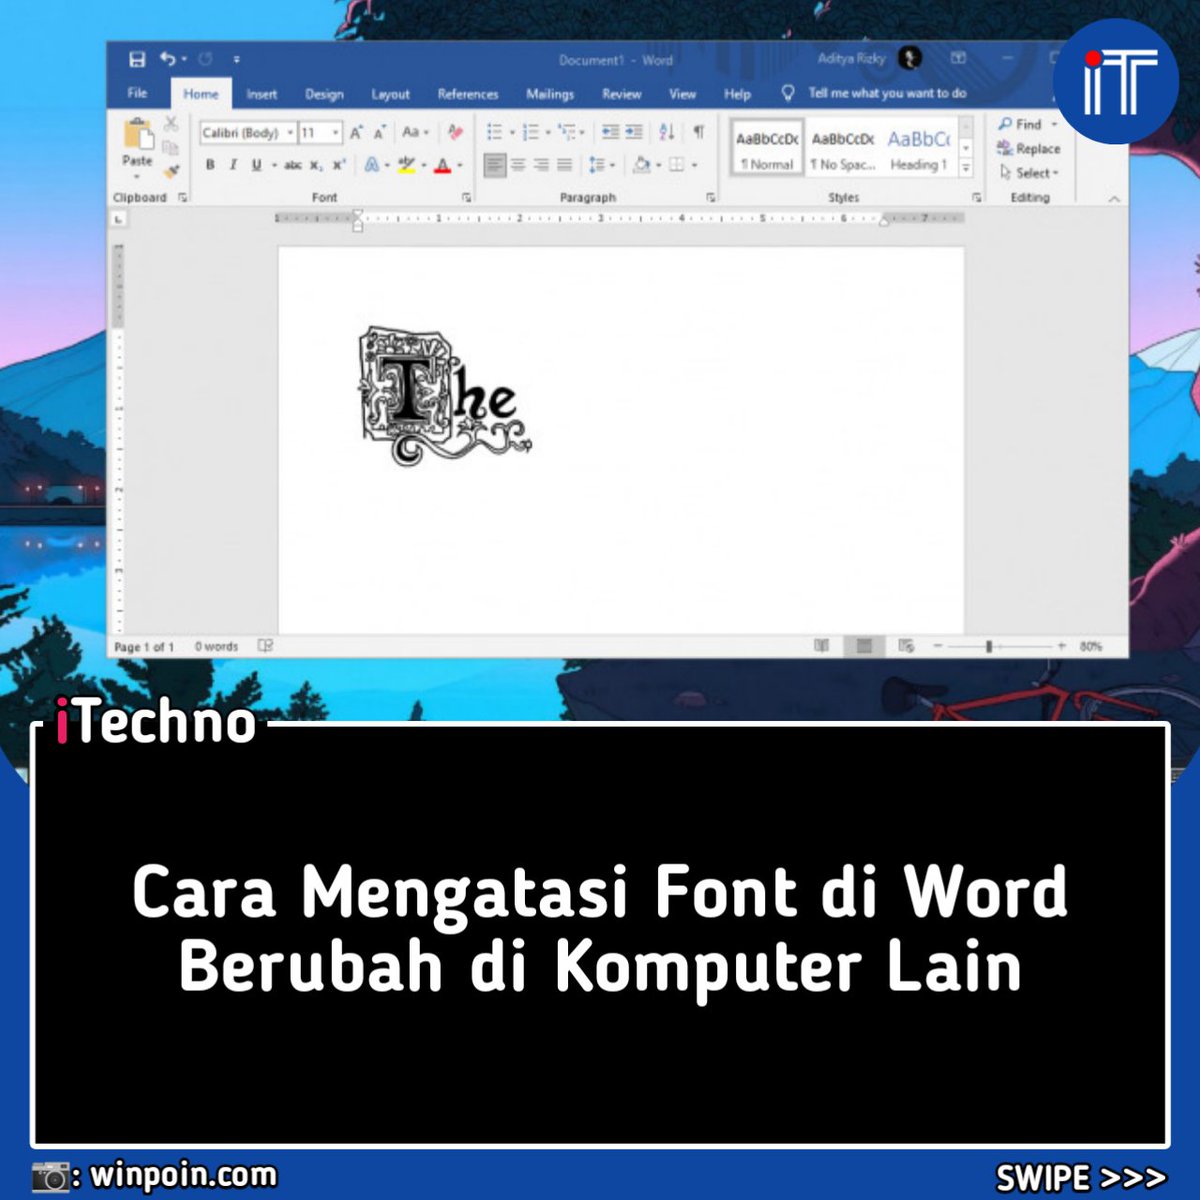
Task: Open the Help ribbon tab
Action: pyautogui.click(x=737, y=94)
